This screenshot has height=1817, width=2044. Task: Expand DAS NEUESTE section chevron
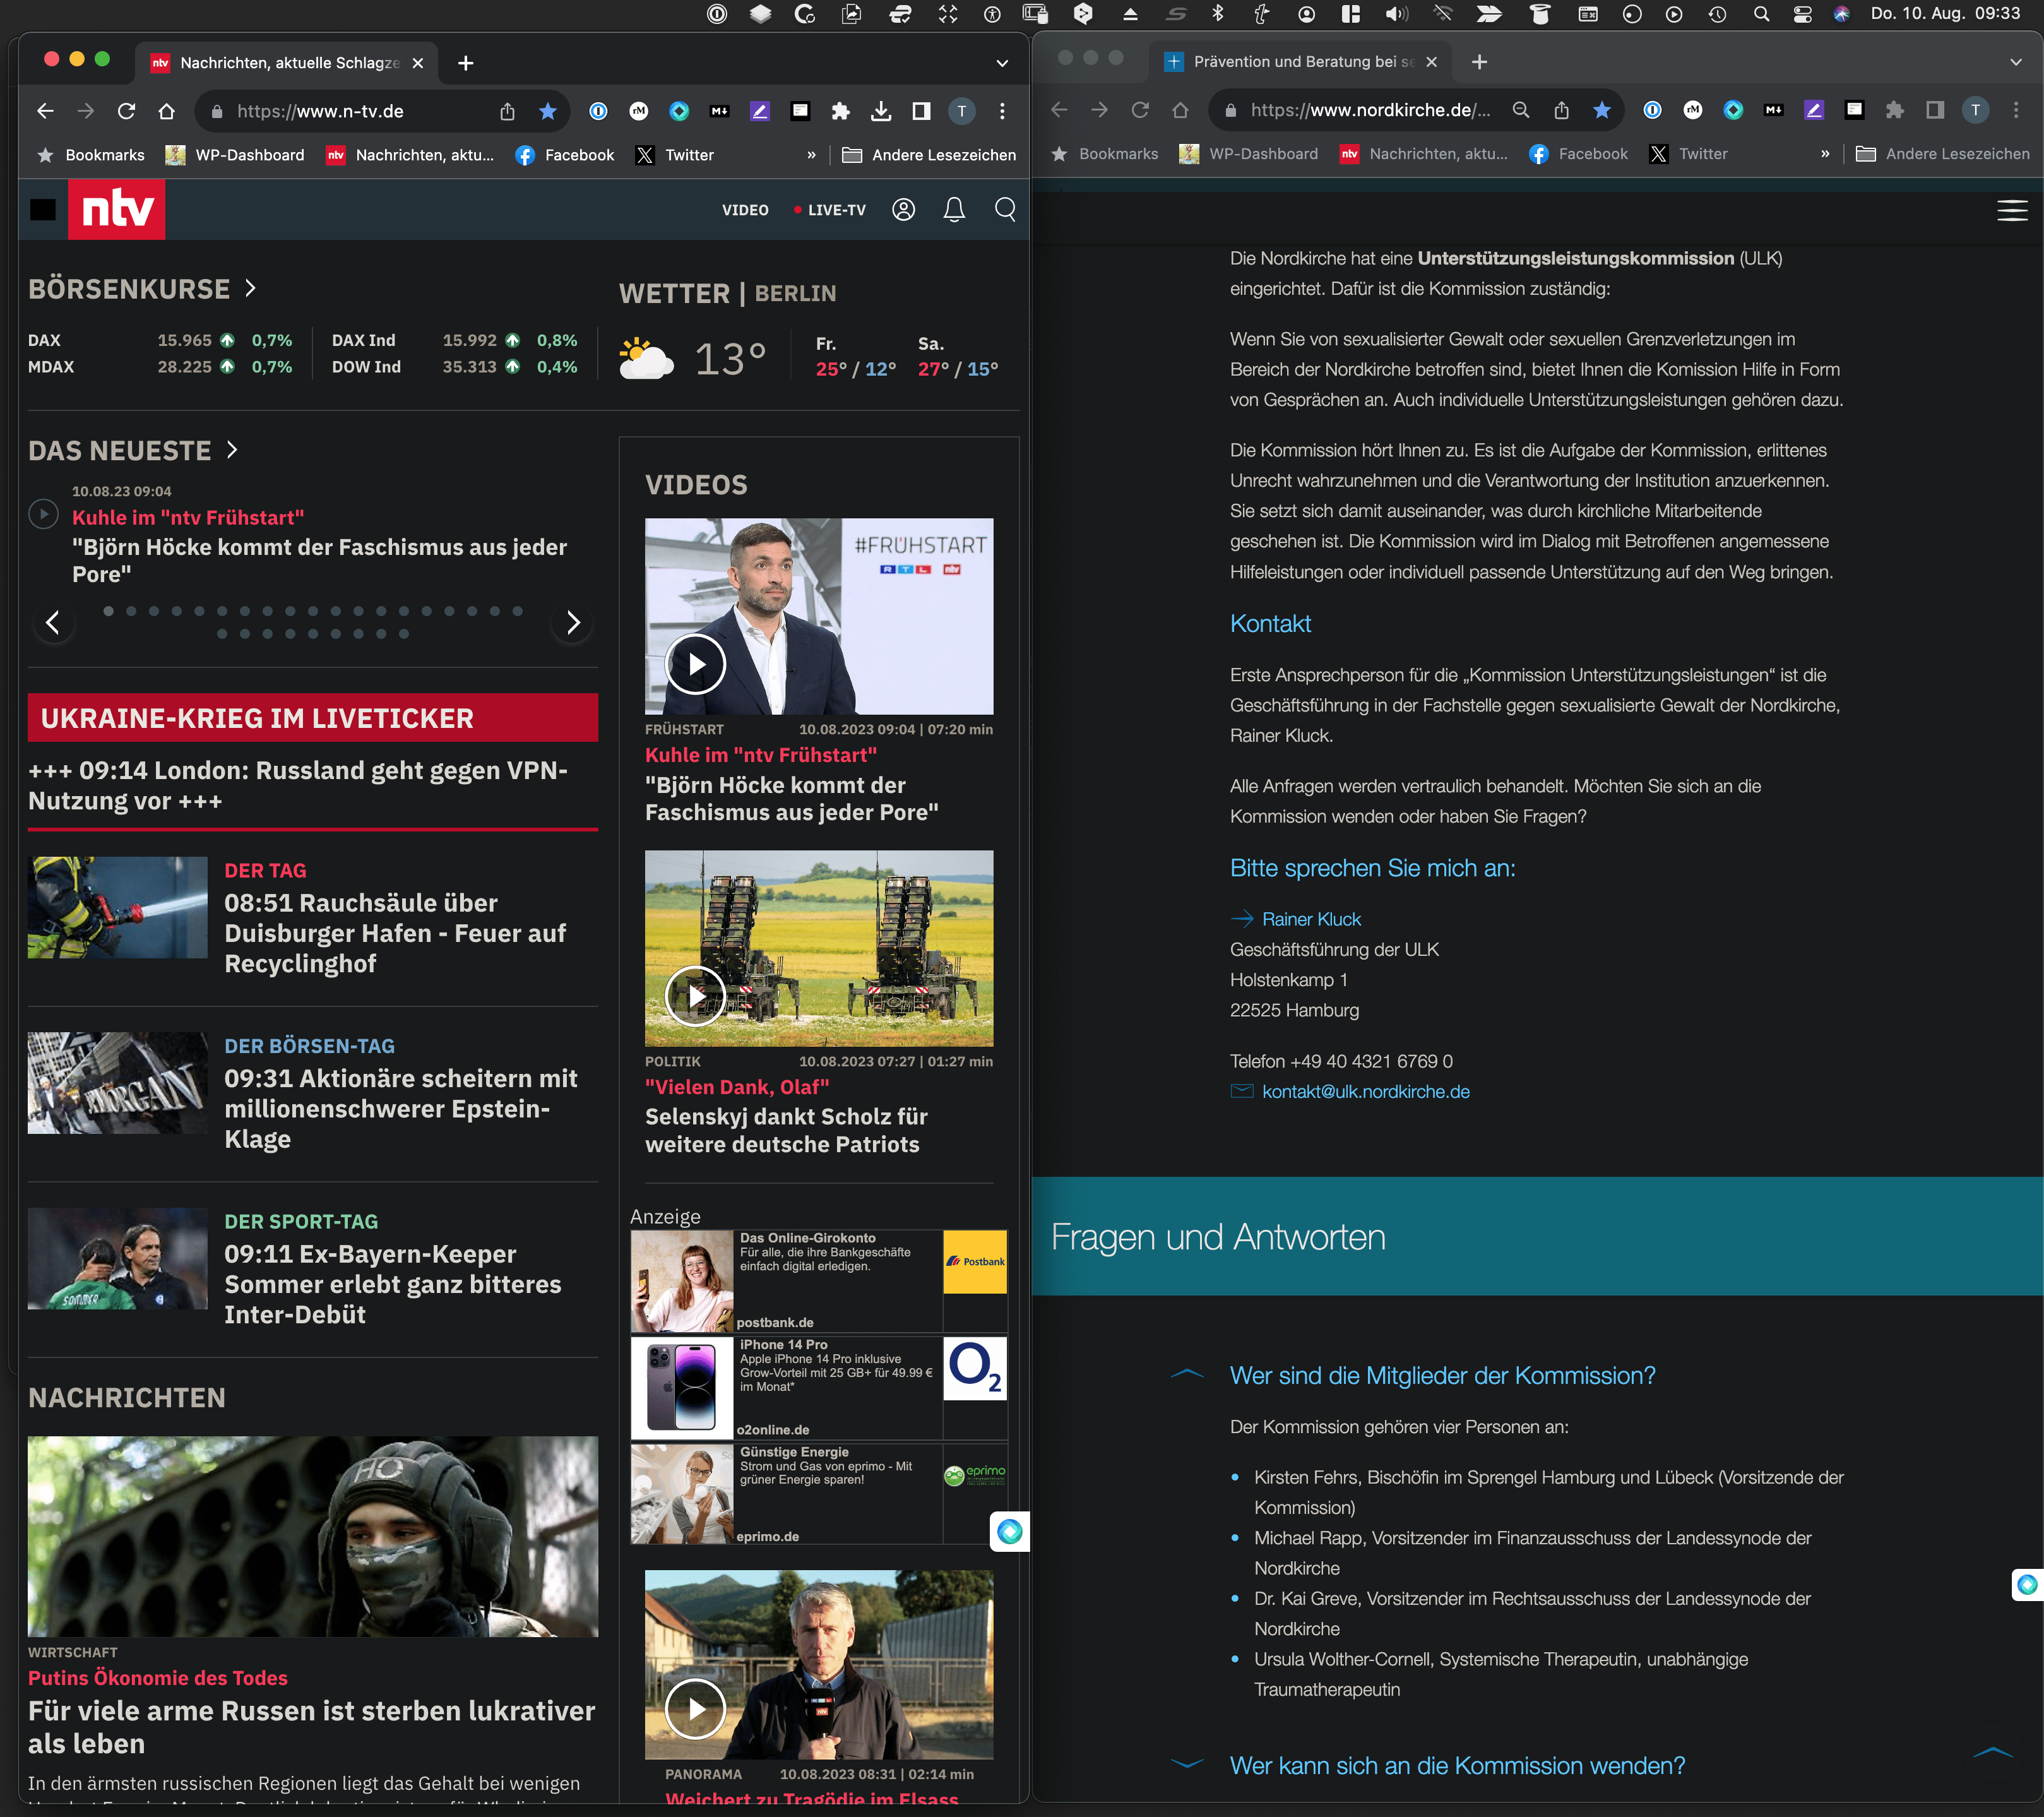coord(232,450)
